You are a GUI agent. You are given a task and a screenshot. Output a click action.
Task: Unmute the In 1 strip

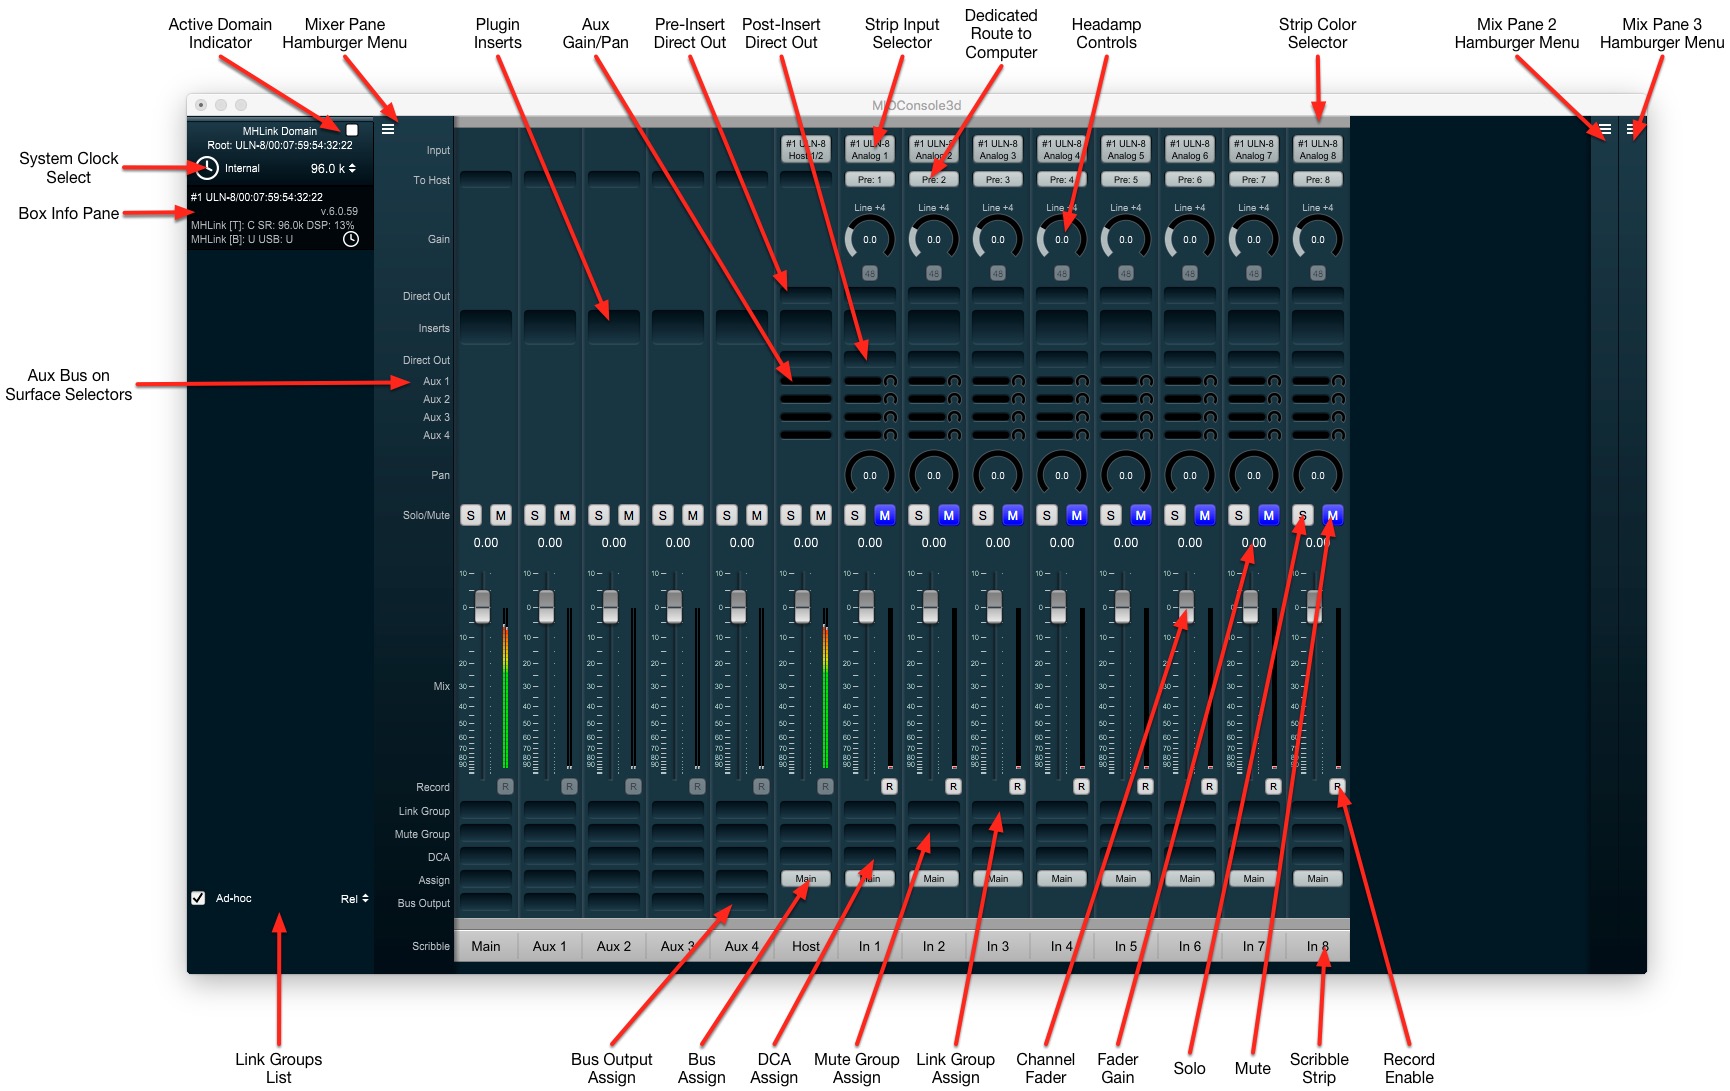(x=885, y=515)
